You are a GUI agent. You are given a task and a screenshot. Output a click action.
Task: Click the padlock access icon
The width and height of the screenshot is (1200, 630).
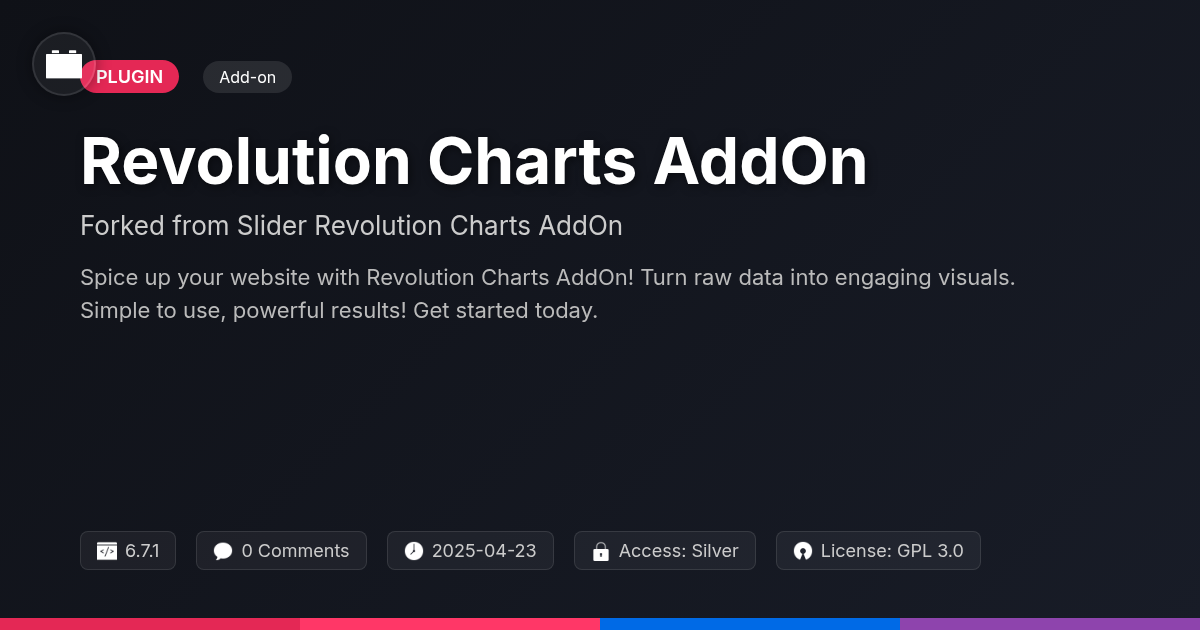pos(601,551)
